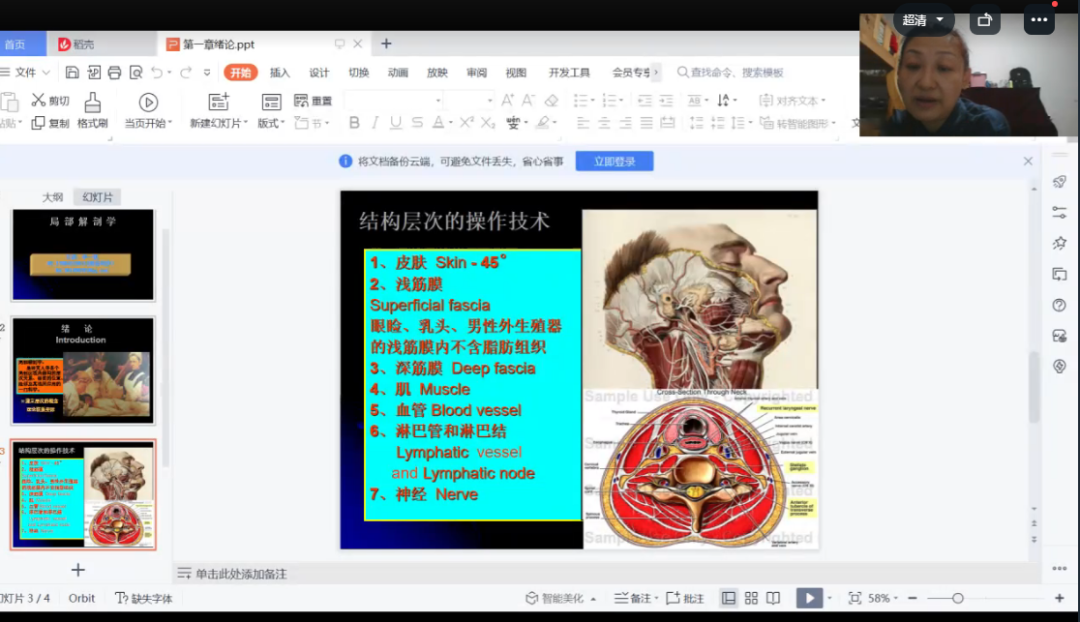Select slide 2 绪论 Introduction thumbnail
1080x622 pixels.
(x=83, y=371)
